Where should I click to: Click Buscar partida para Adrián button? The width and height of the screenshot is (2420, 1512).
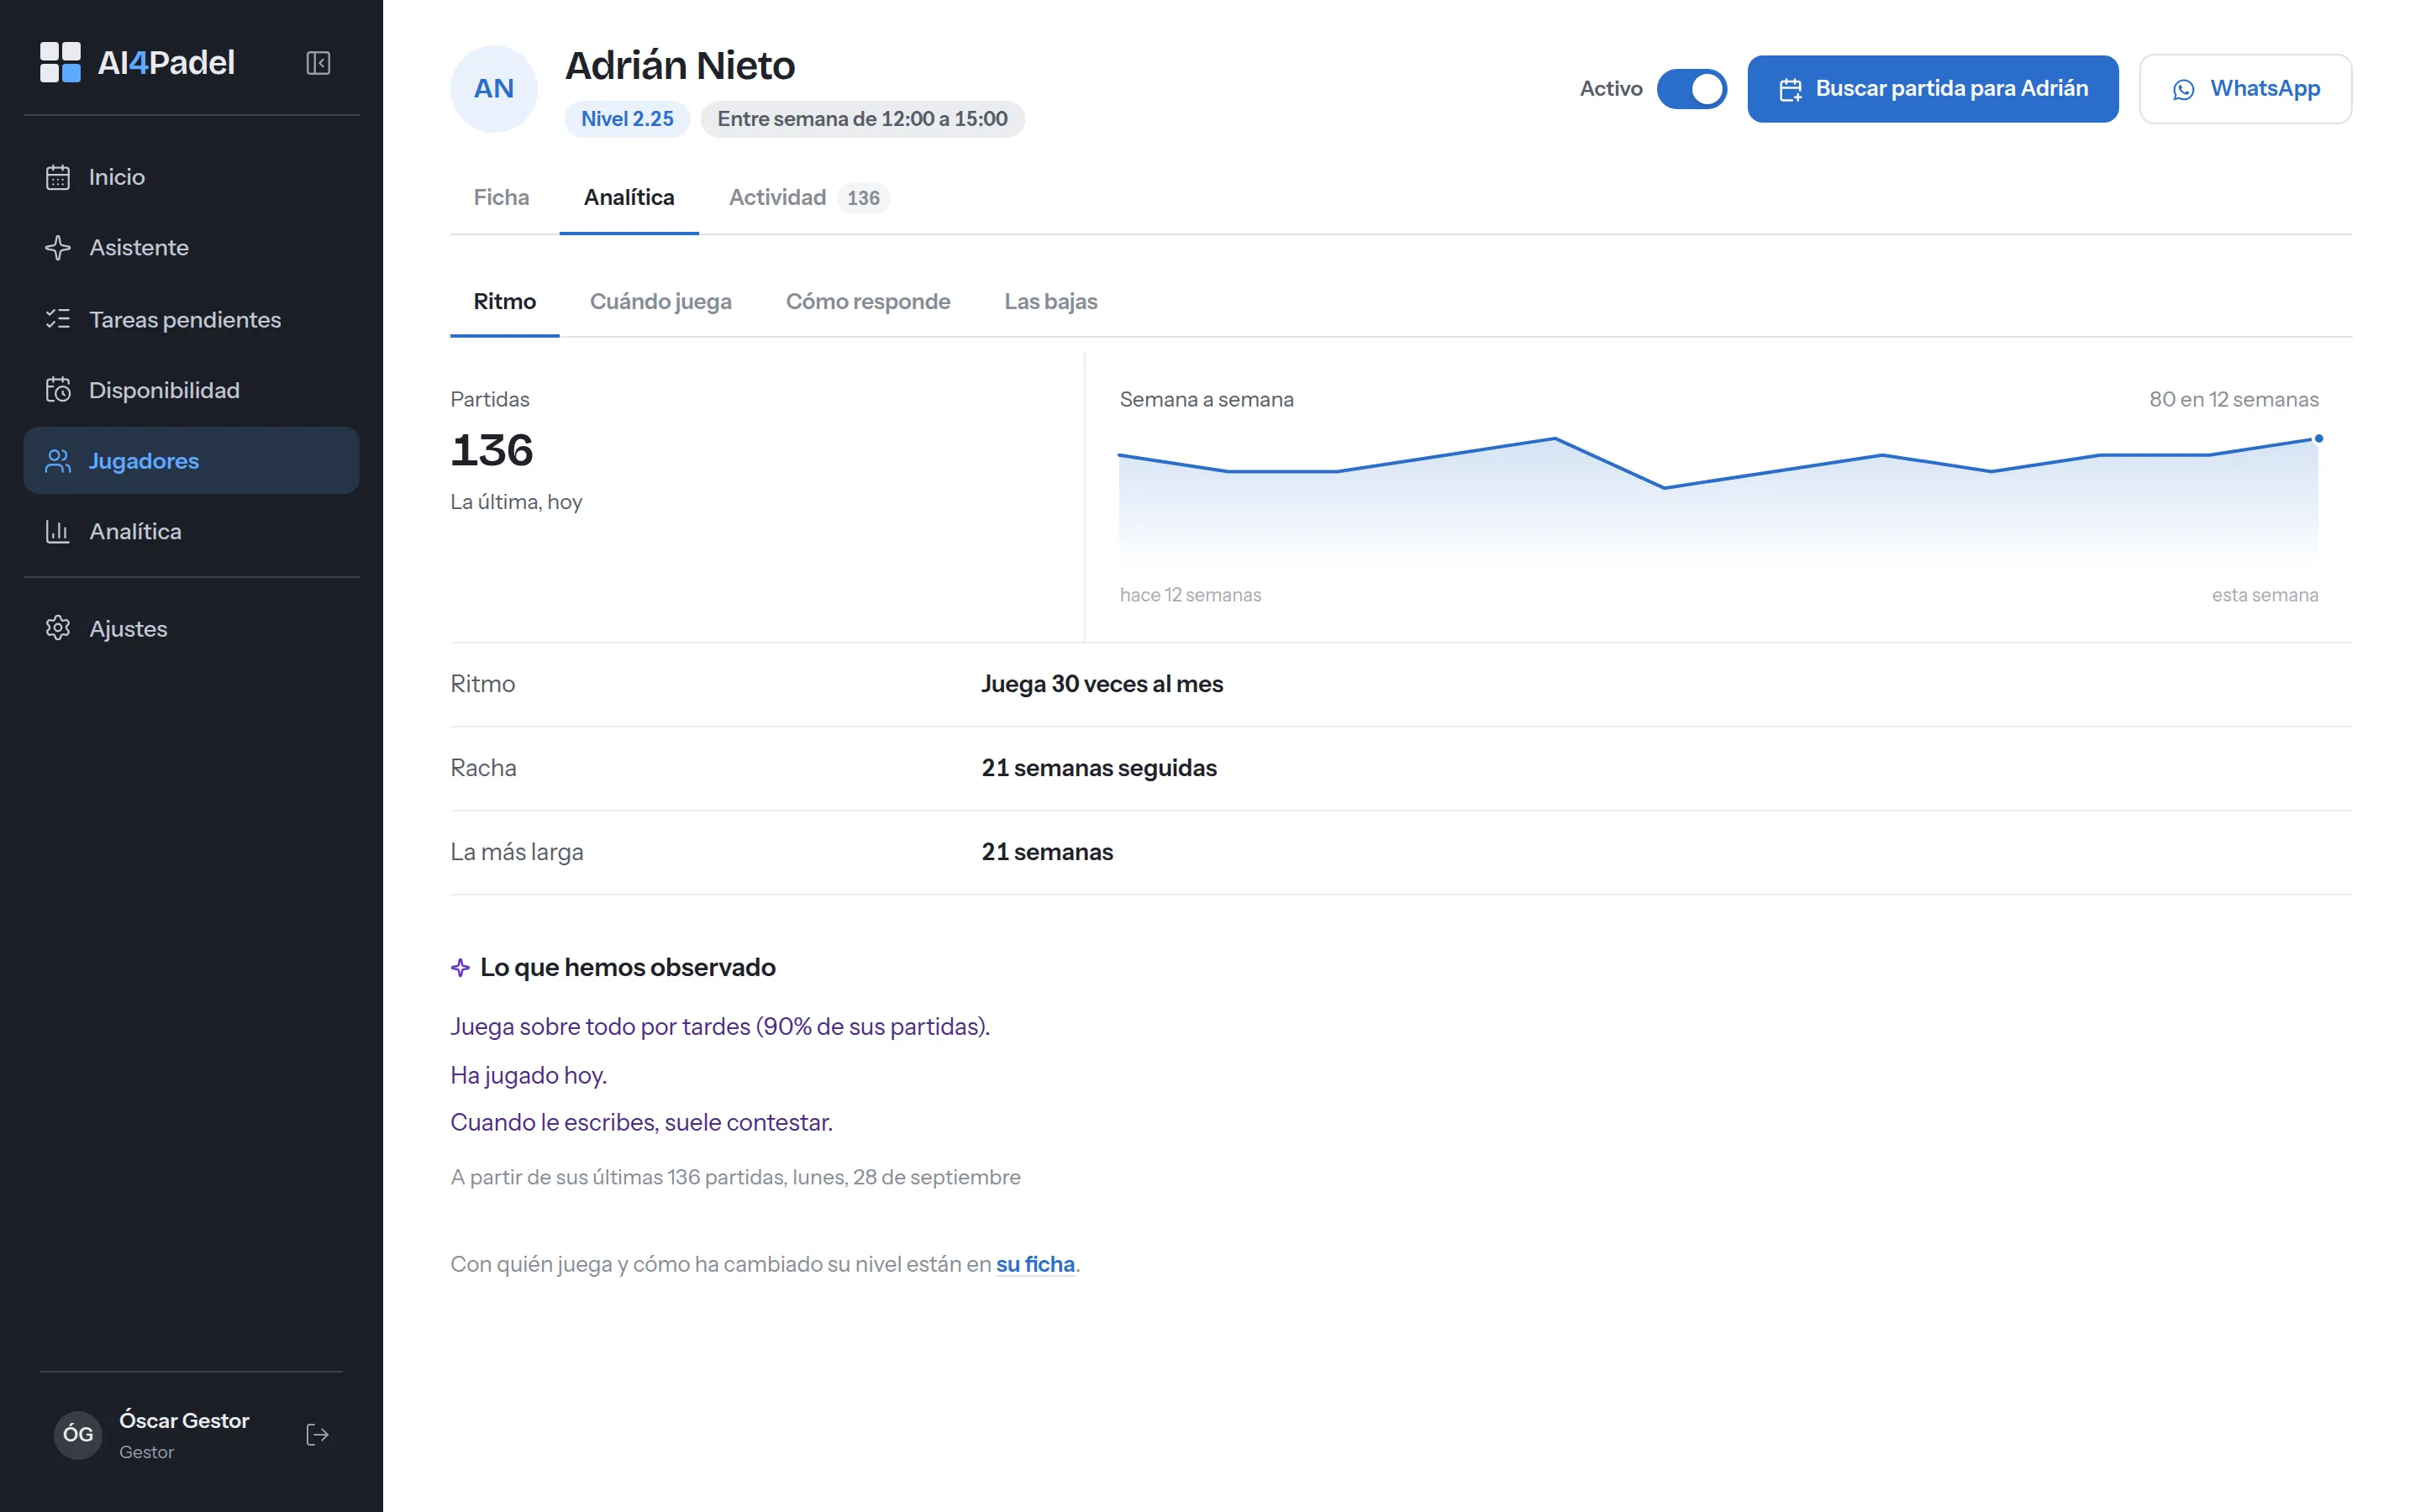point(1932,89)
